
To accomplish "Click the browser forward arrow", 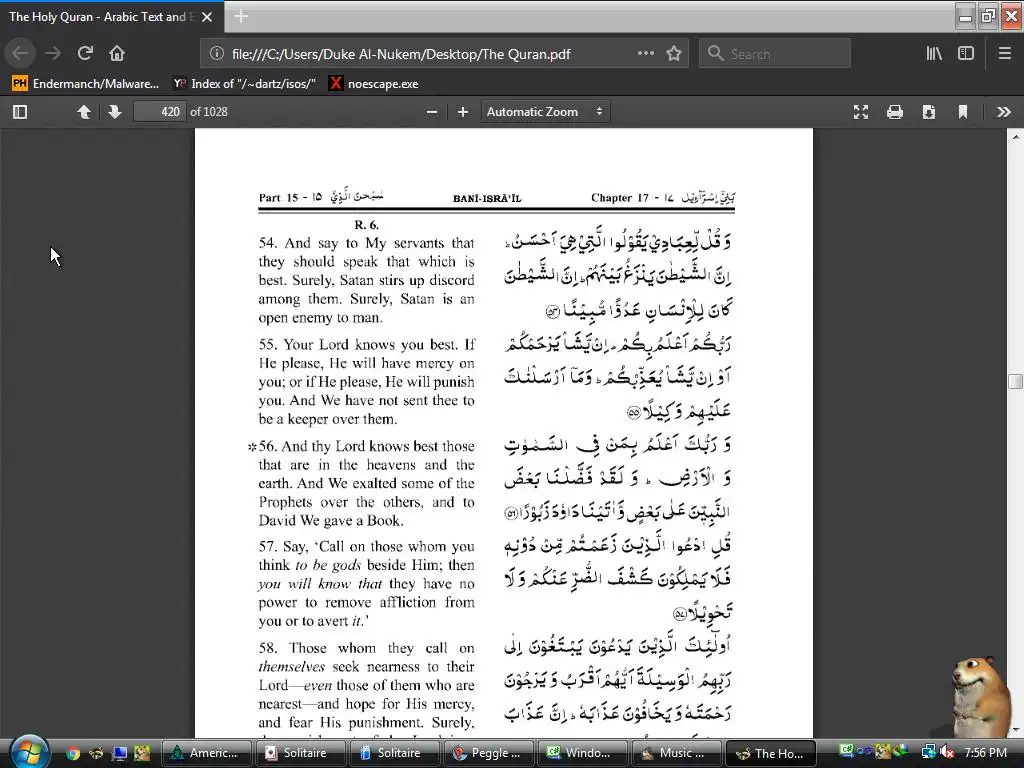I will [x=53, y=53].
